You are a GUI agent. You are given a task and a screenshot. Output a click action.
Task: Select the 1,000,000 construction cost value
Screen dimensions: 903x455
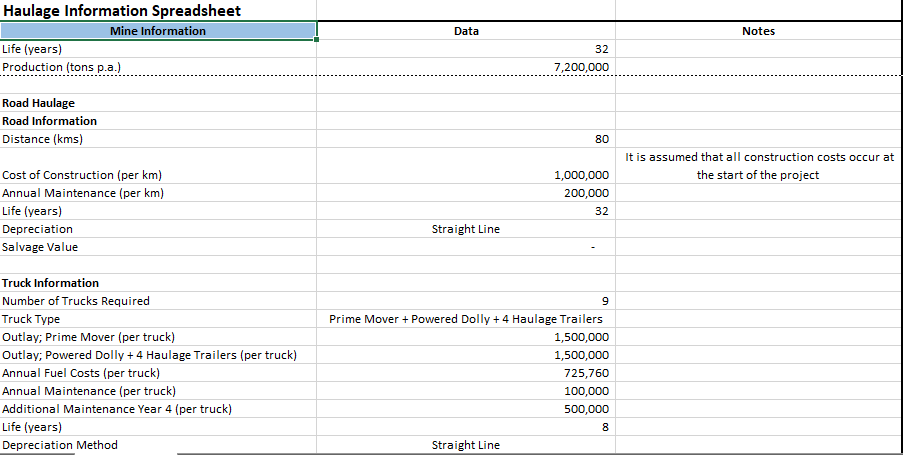(x=581, y=175)
